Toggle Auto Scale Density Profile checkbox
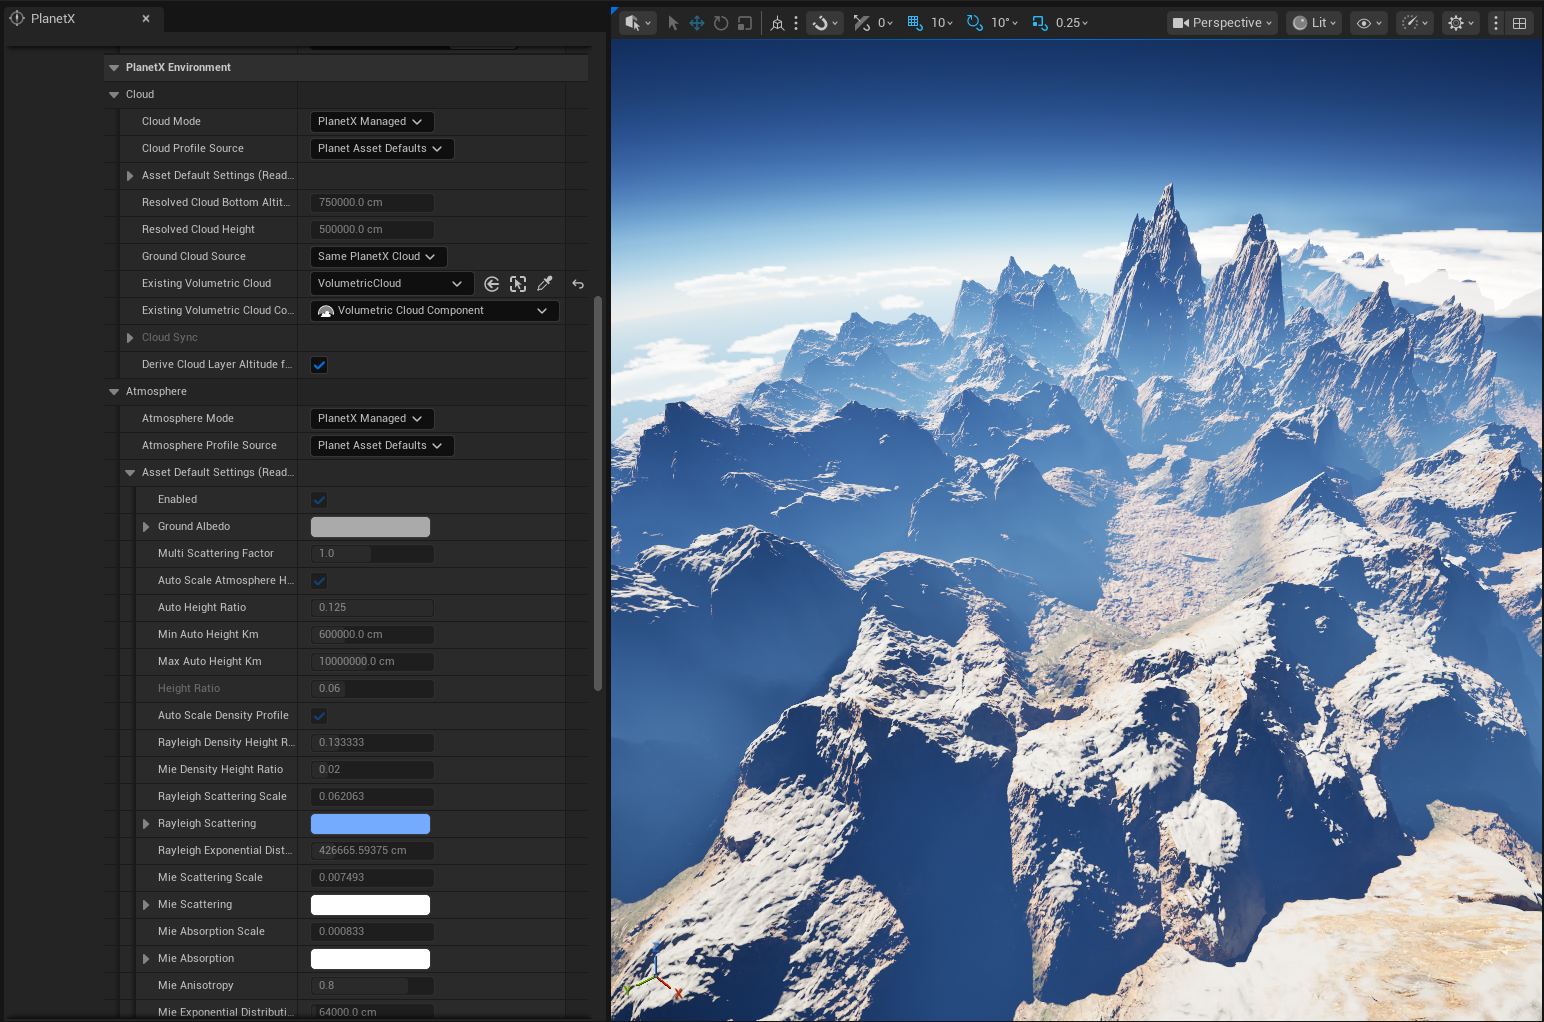 [x=319, y=716]
